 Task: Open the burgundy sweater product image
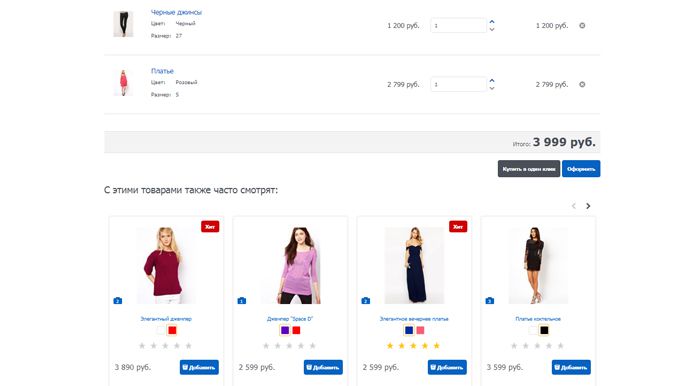pyautogui.click(x=166, y=265)
